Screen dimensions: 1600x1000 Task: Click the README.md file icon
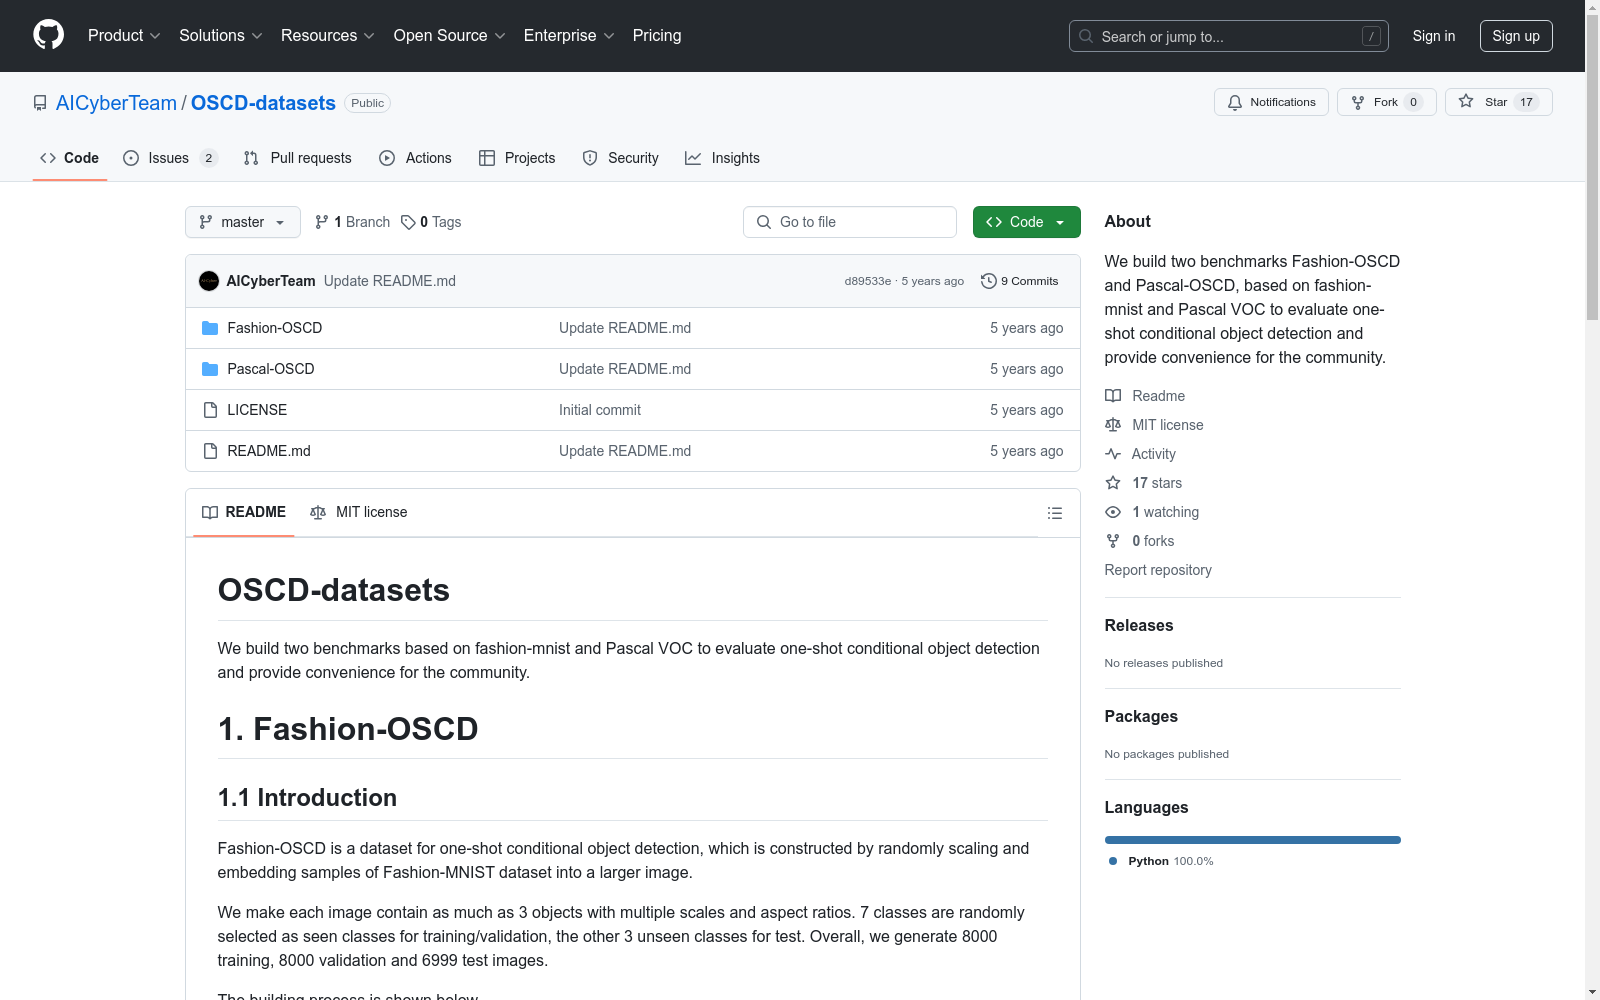(210, 451)
